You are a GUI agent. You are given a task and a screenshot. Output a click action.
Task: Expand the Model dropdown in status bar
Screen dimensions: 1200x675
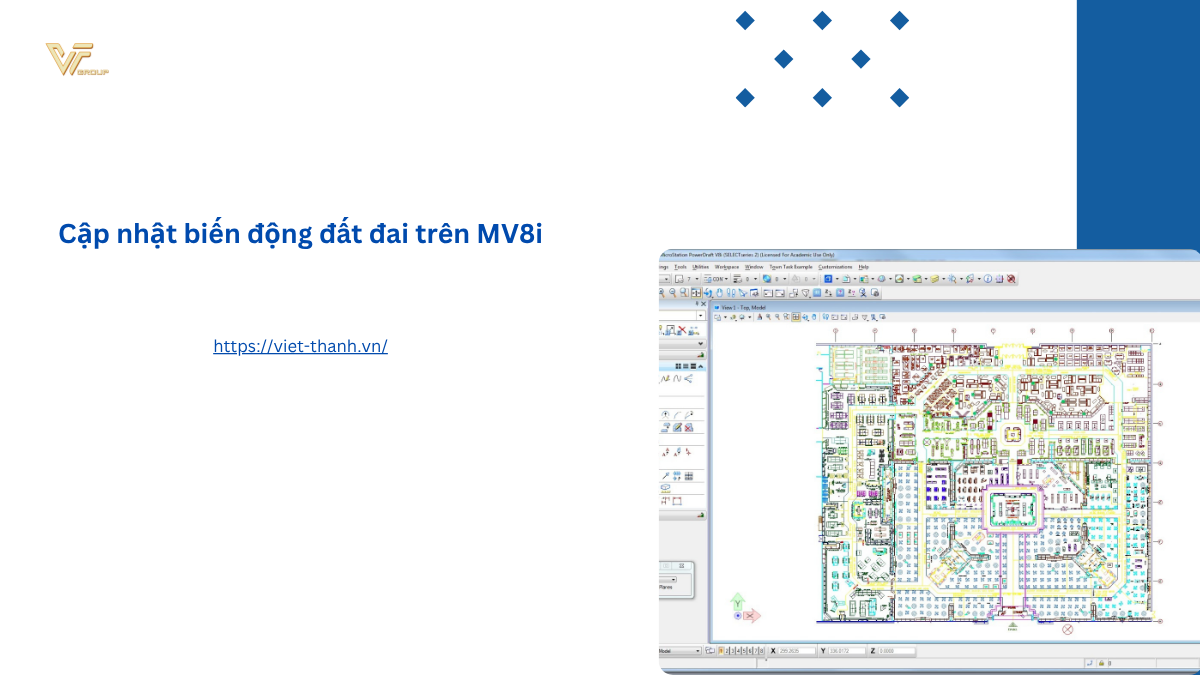[x=698, y=651]
